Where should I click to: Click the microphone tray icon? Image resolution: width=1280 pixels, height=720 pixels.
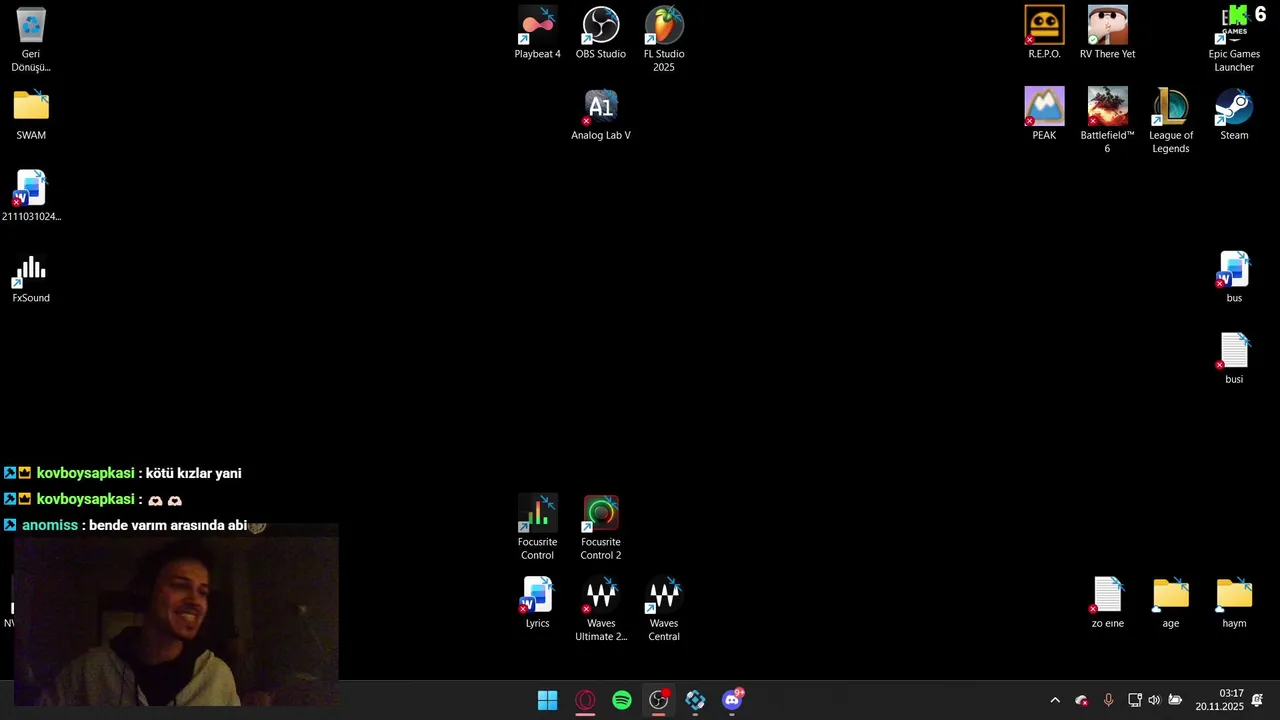pyautogui.click(x=1108, y=700)
